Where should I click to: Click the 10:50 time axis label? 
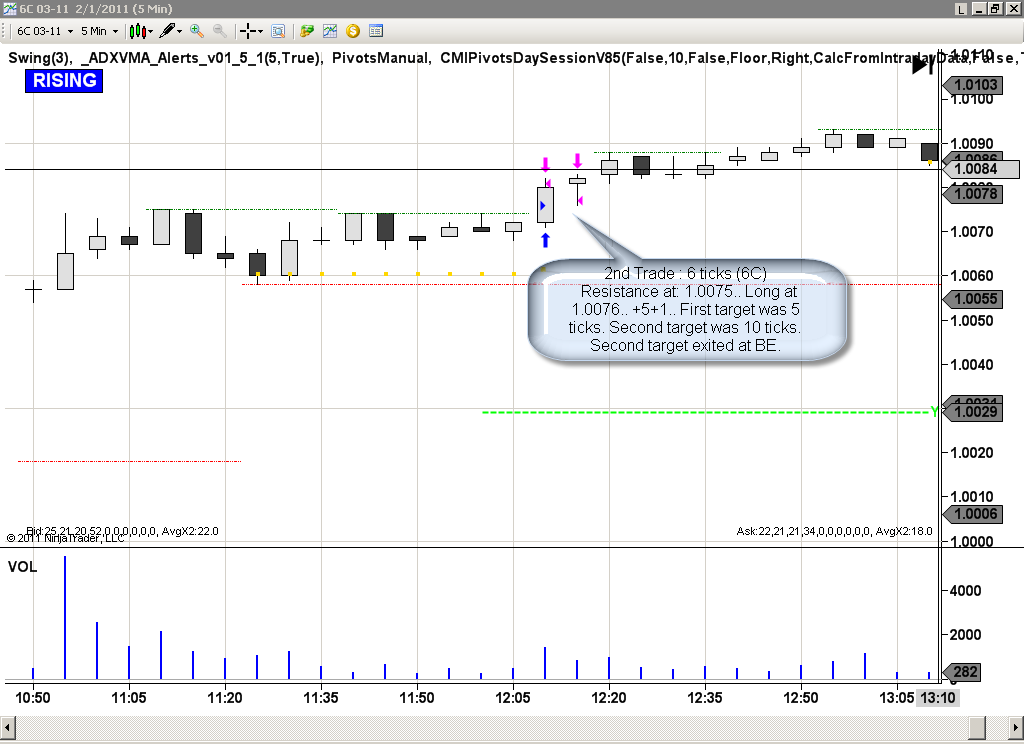coord(33,698)
